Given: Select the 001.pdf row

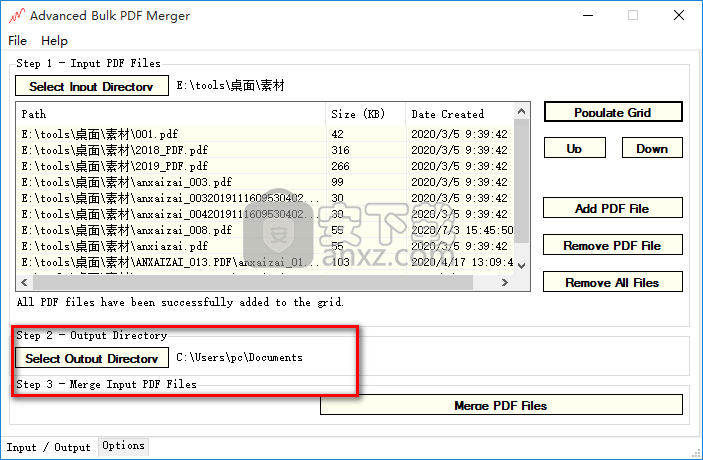Looking at the screenshot, I should (x=265, y=134).
